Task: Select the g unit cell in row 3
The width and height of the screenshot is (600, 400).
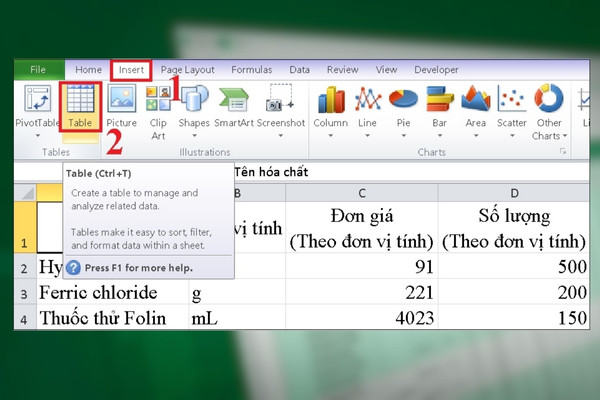Action: pos(237,292)
